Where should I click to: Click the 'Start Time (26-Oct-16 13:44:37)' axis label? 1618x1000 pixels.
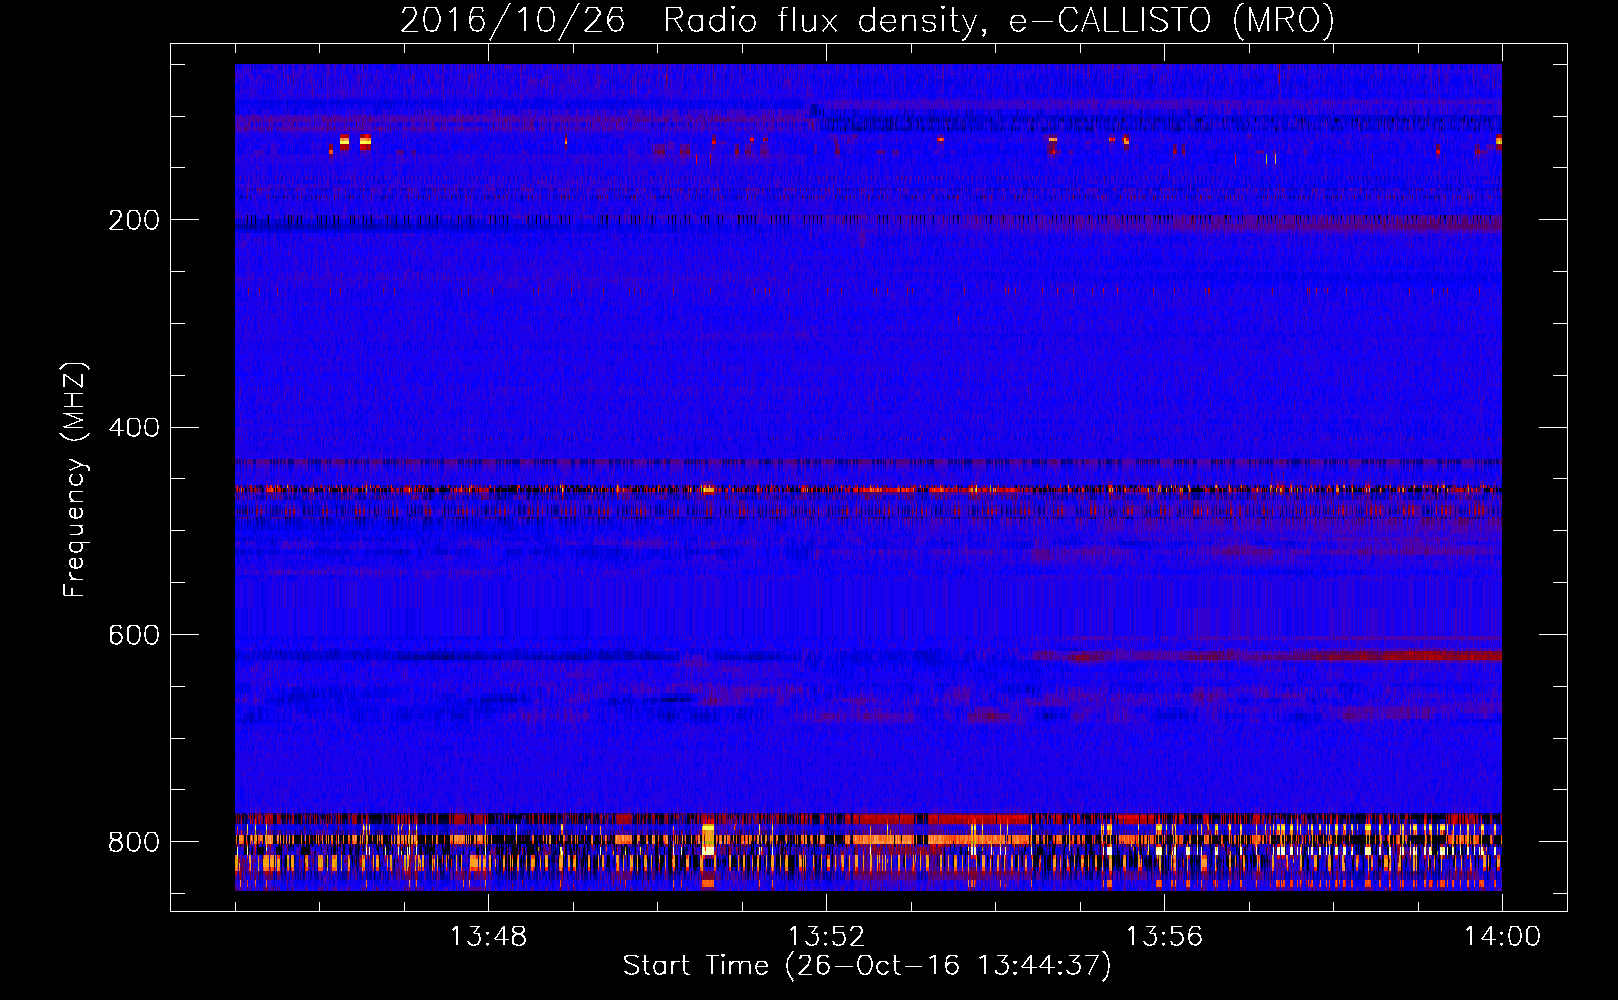click(x=867, y=966)
